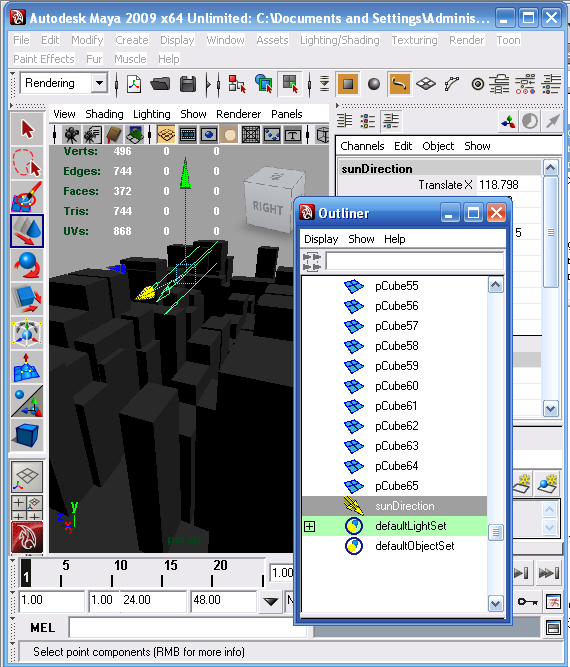Screen dimensions: 570x667
Task: Click Outliner scroll down arrow
Action: 496,604
